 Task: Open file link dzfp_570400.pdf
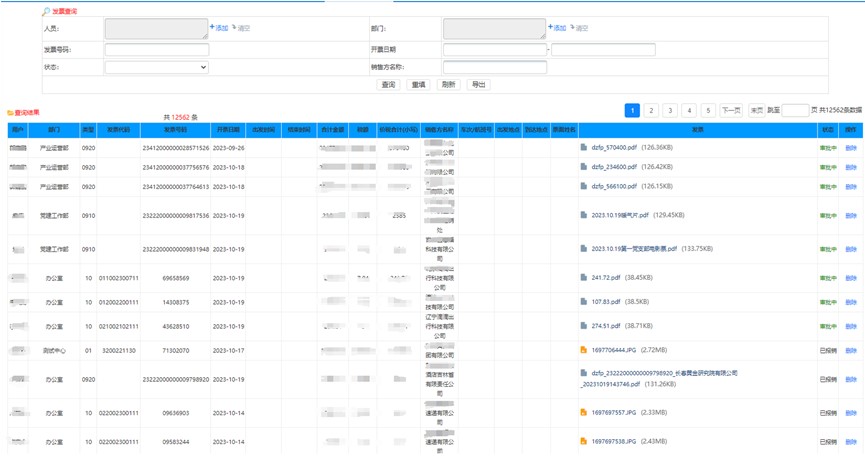point(614,147)
